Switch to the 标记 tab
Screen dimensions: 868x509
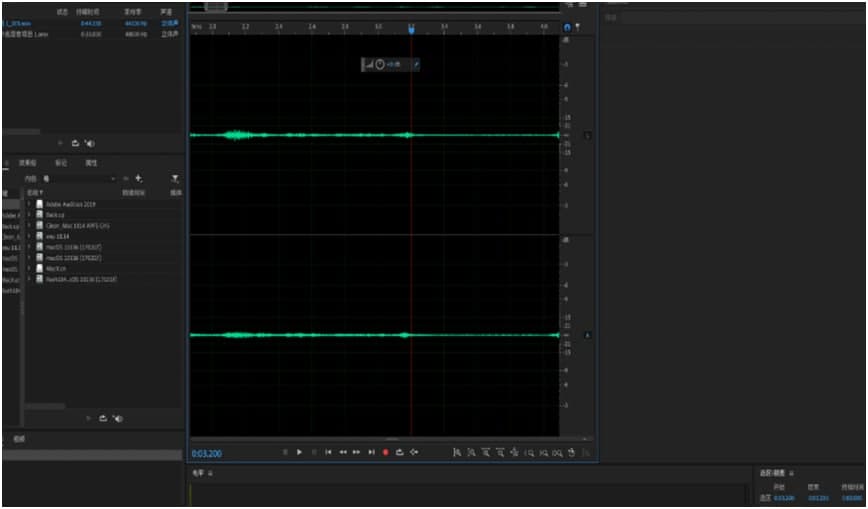click(x=61, y=163)
